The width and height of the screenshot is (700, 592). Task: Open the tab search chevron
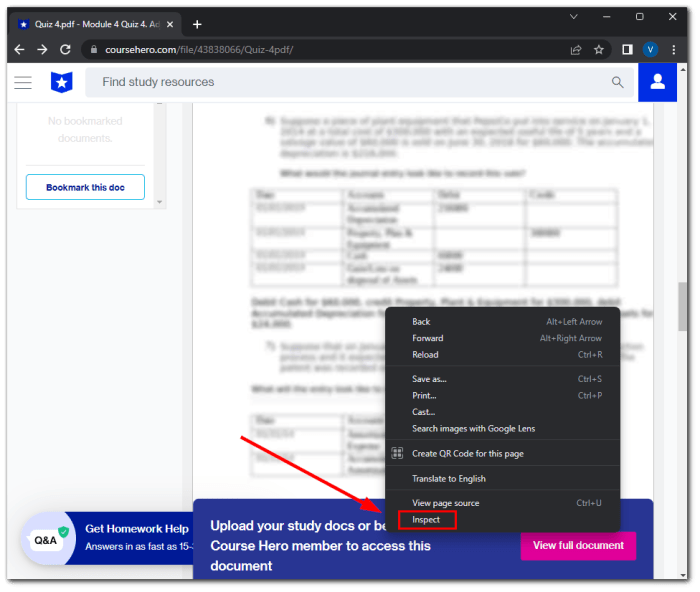click(574, 17)
